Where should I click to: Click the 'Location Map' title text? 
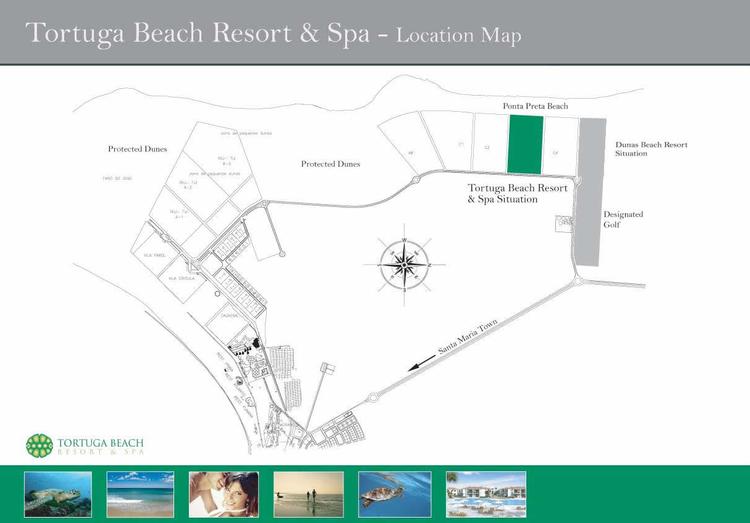pos(458,36)
